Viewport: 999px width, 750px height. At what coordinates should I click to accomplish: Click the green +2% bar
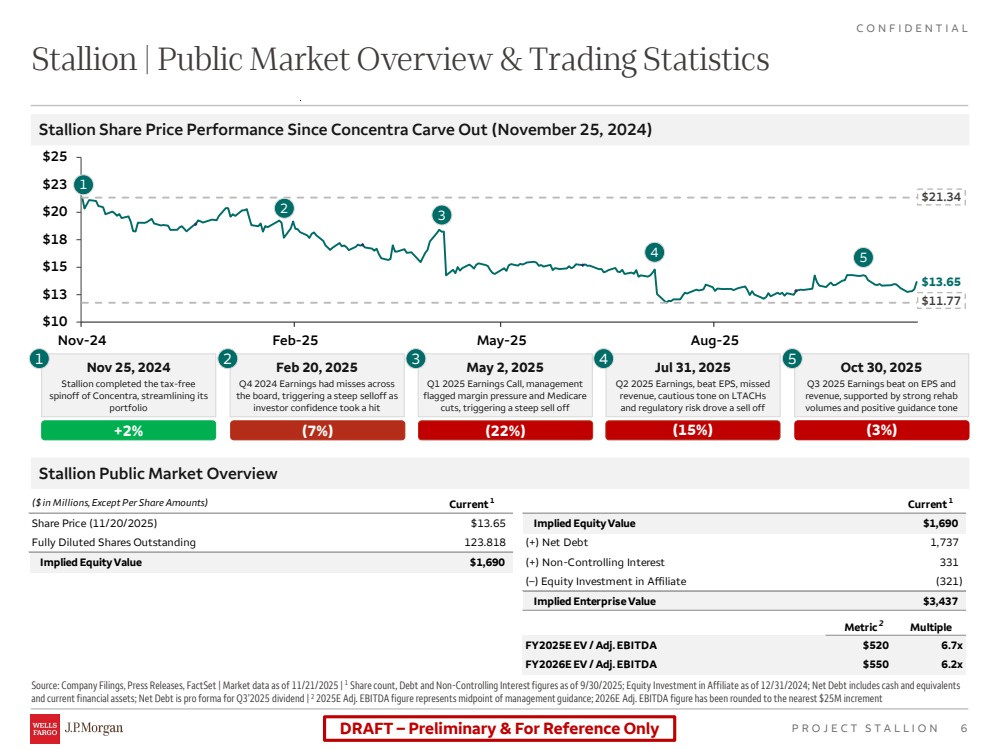point(128,430)
